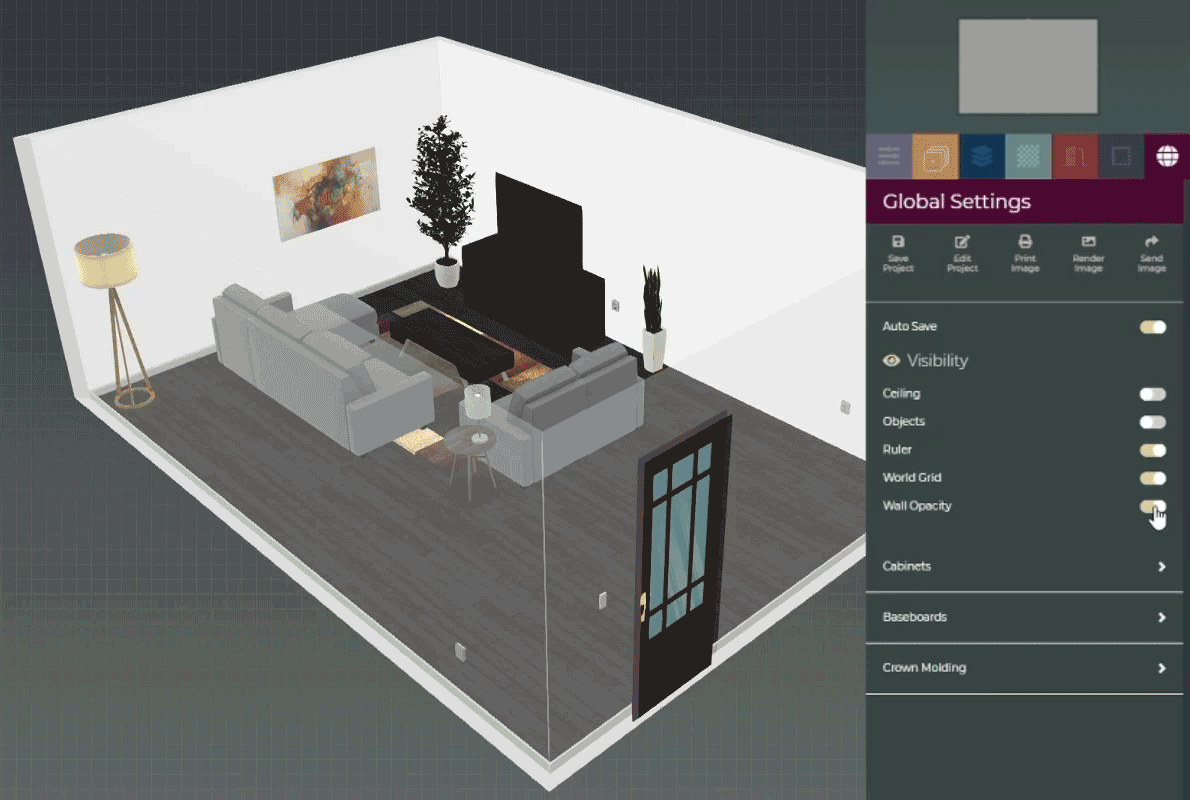Click the Print Image icon
The height and width of the screenshot is (800, 1190).
[x=1025, y=243]
